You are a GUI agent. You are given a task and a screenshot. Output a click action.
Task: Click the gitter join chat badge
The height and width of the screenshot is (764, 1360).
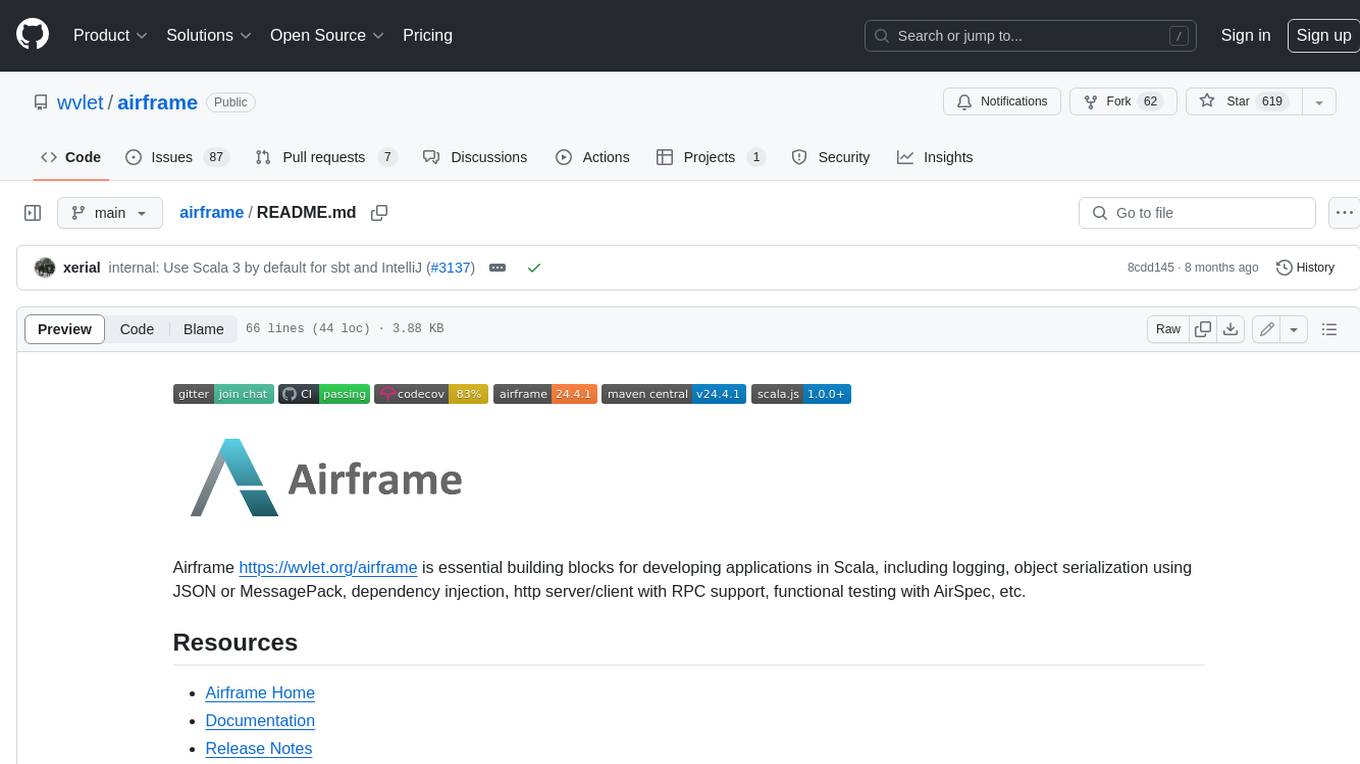(x=223, y=394)
